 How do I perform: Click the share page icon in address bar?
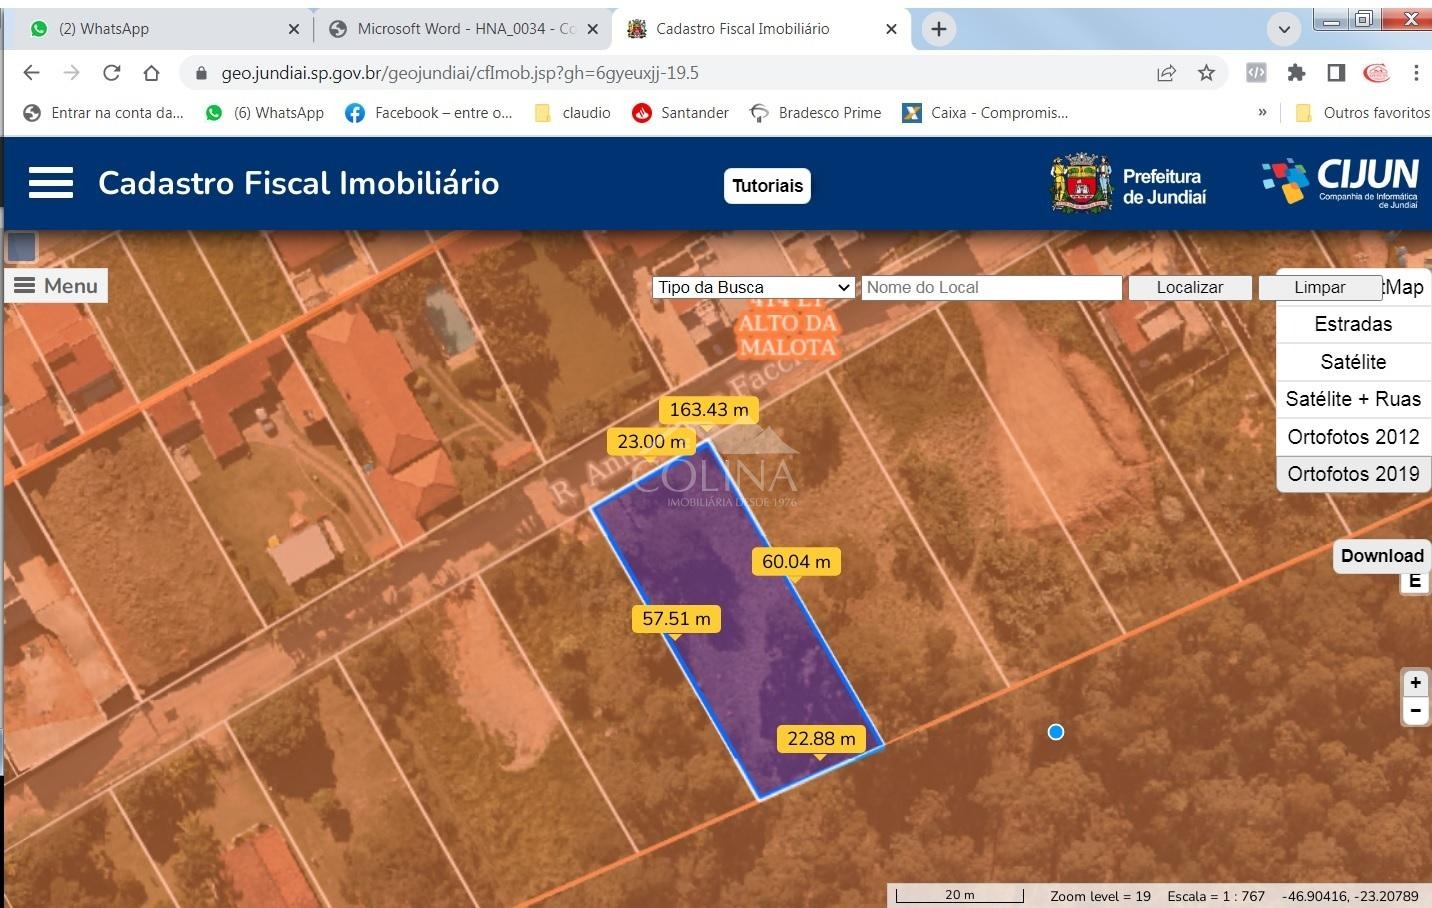point(1166,73)
